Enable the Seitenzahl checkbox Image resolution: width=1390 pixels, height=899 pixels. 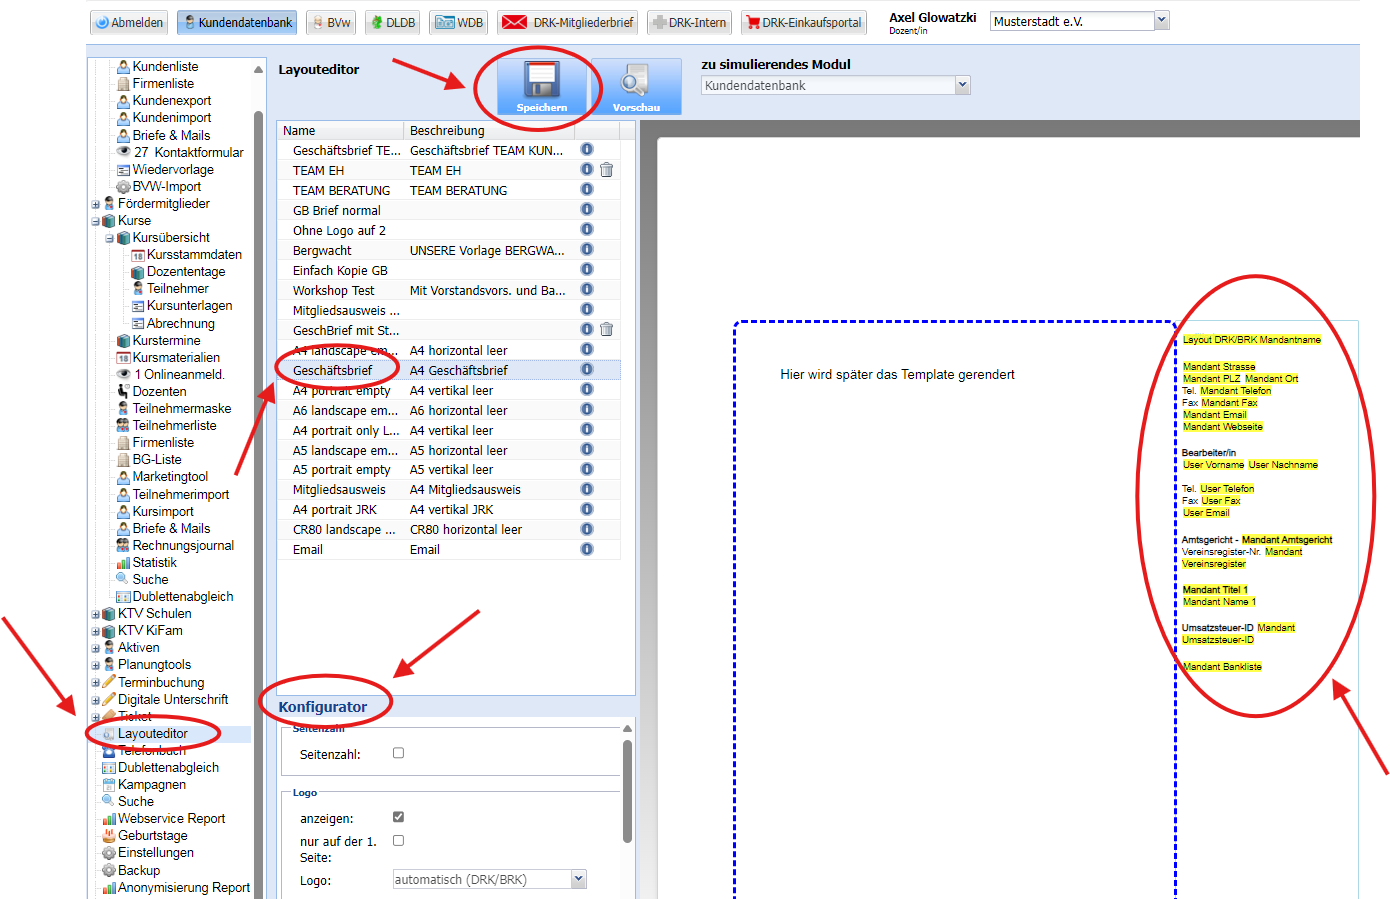(x=398, y=753)
